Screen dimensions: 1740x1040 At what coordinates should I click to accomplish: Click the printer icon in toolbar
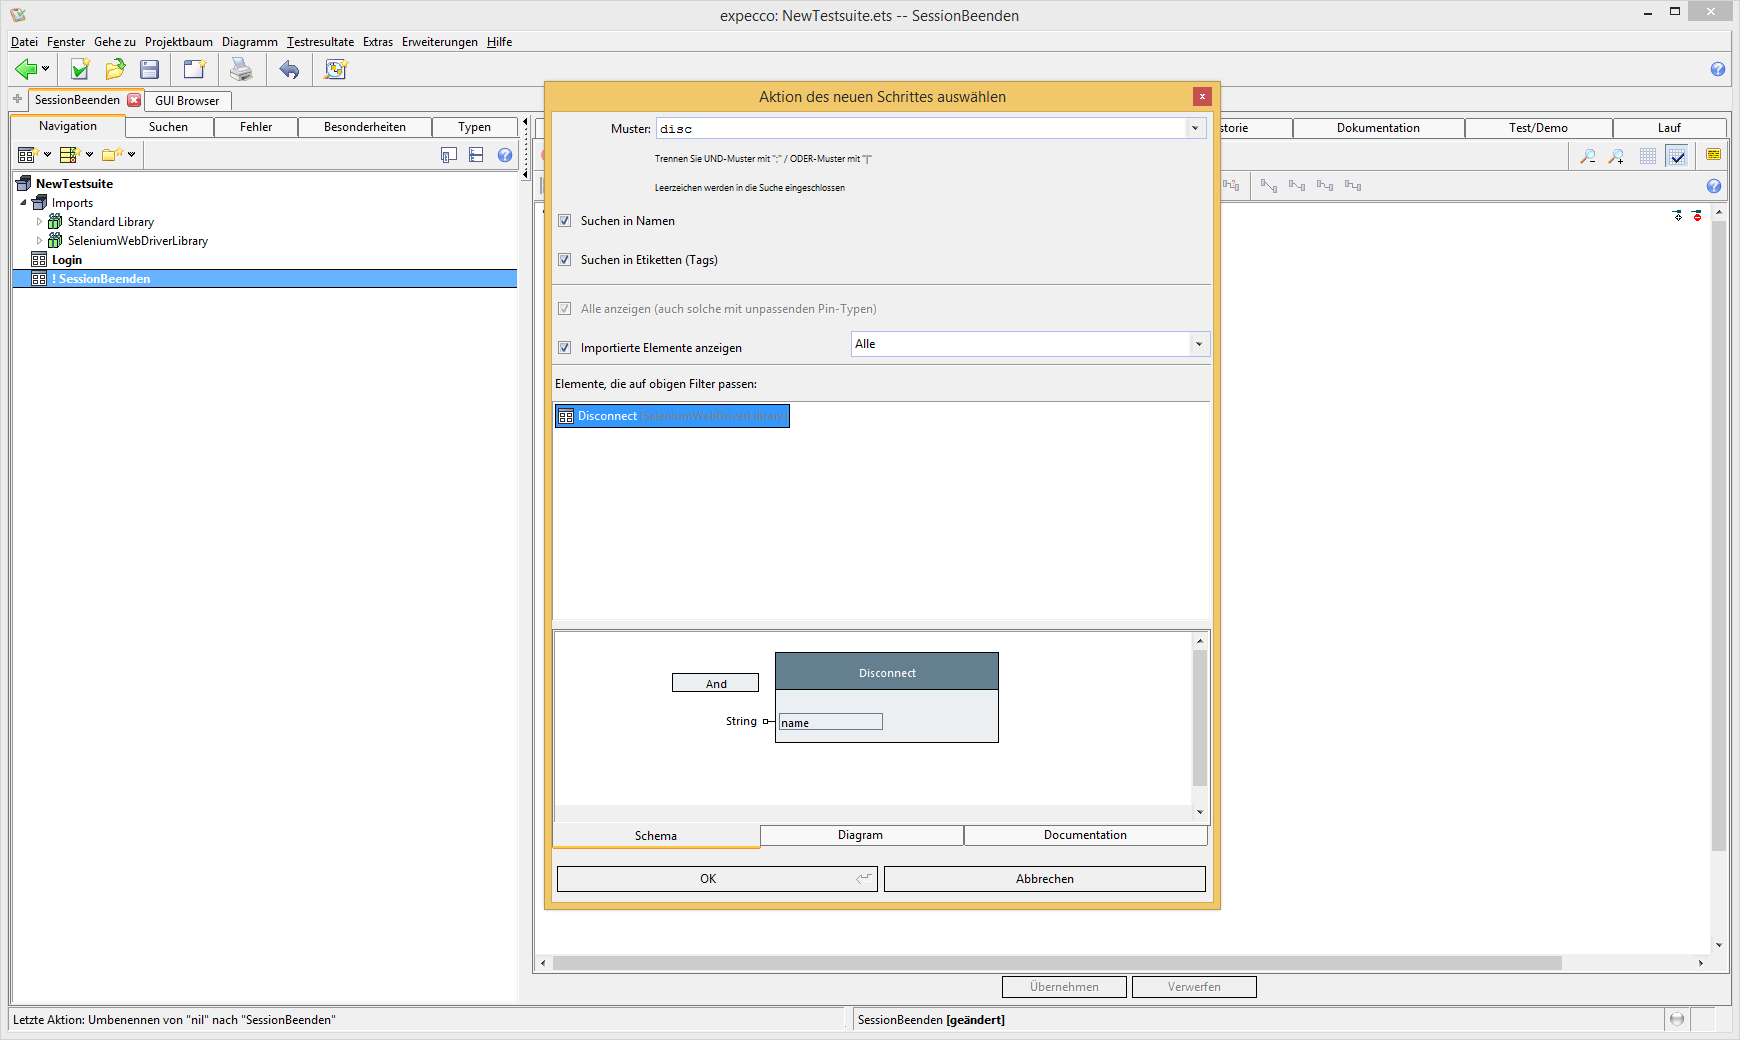tap(241, 69)
